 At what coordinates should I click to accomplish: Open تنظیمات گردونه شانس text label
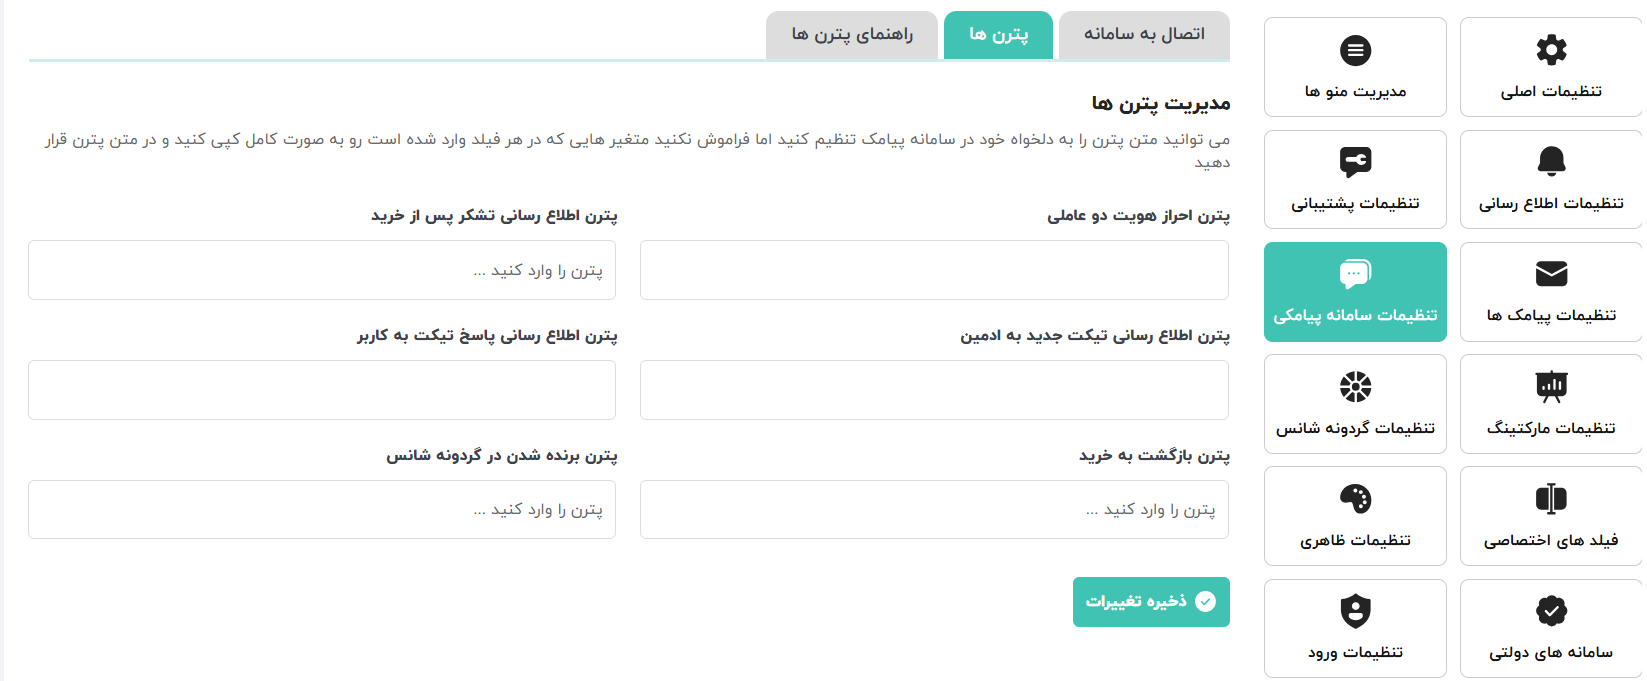tap(1355, 428)
